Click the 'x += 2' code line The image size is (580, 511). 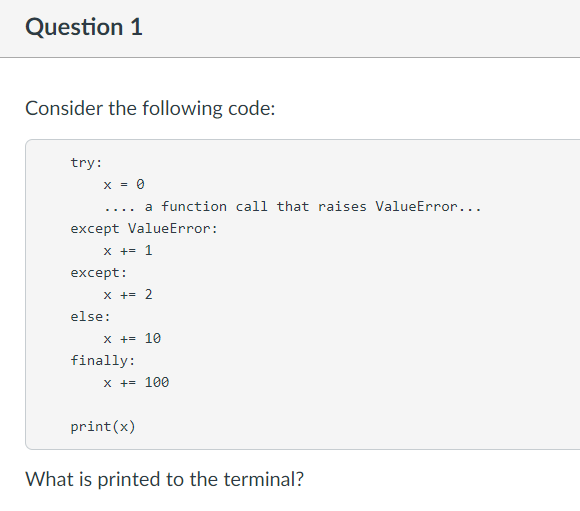[x=128, y=295]
